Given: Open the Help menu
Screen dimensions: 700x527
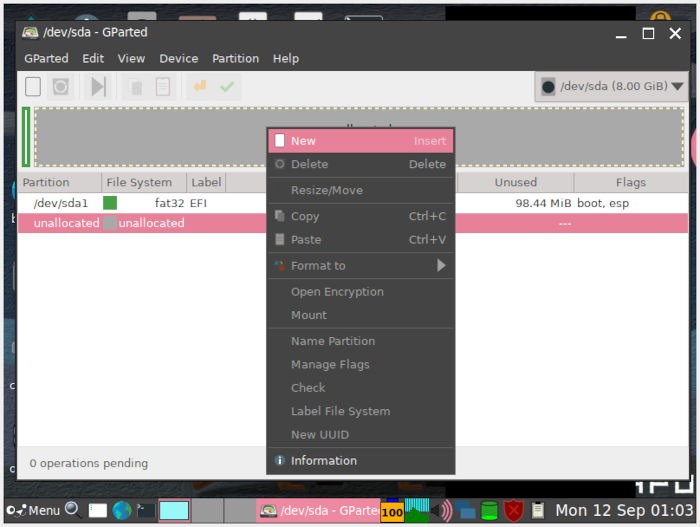Looking at the screenshot, I should tap(286, 59).
